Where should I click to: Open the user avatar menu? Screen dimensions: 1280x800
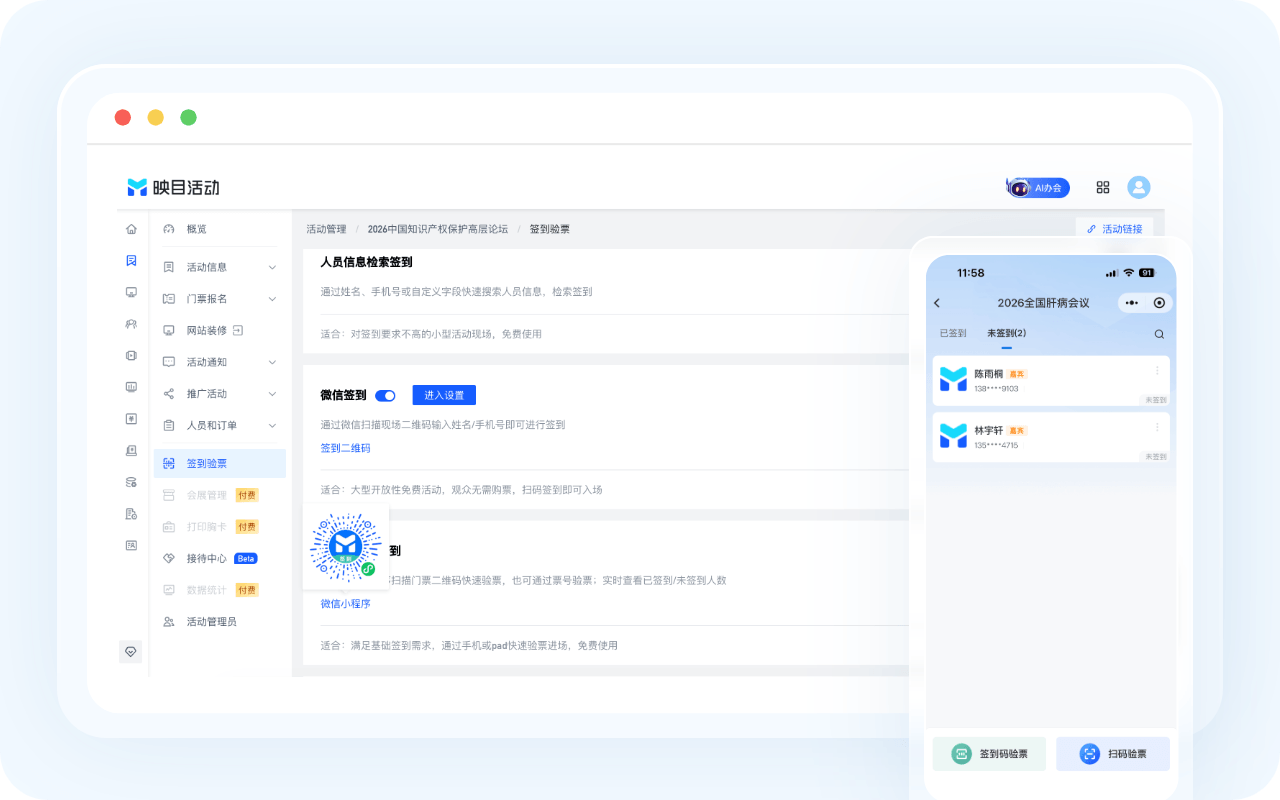[x=1138, y=187]
